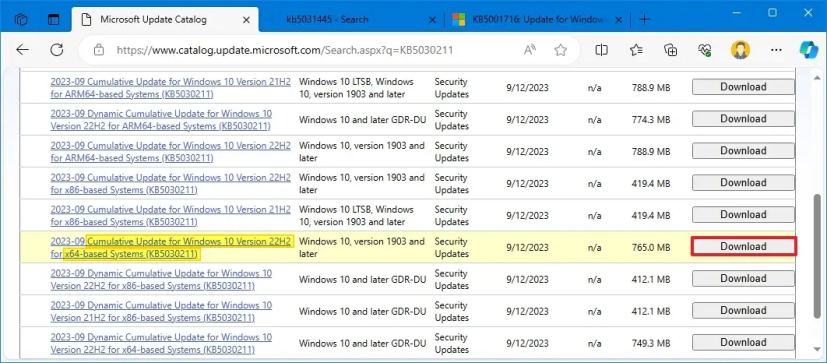Download 22H2 x64-based Systems update 765.0 MB
Image resolution: width=827 pixels, height=363 pixels.
(743, 246)
